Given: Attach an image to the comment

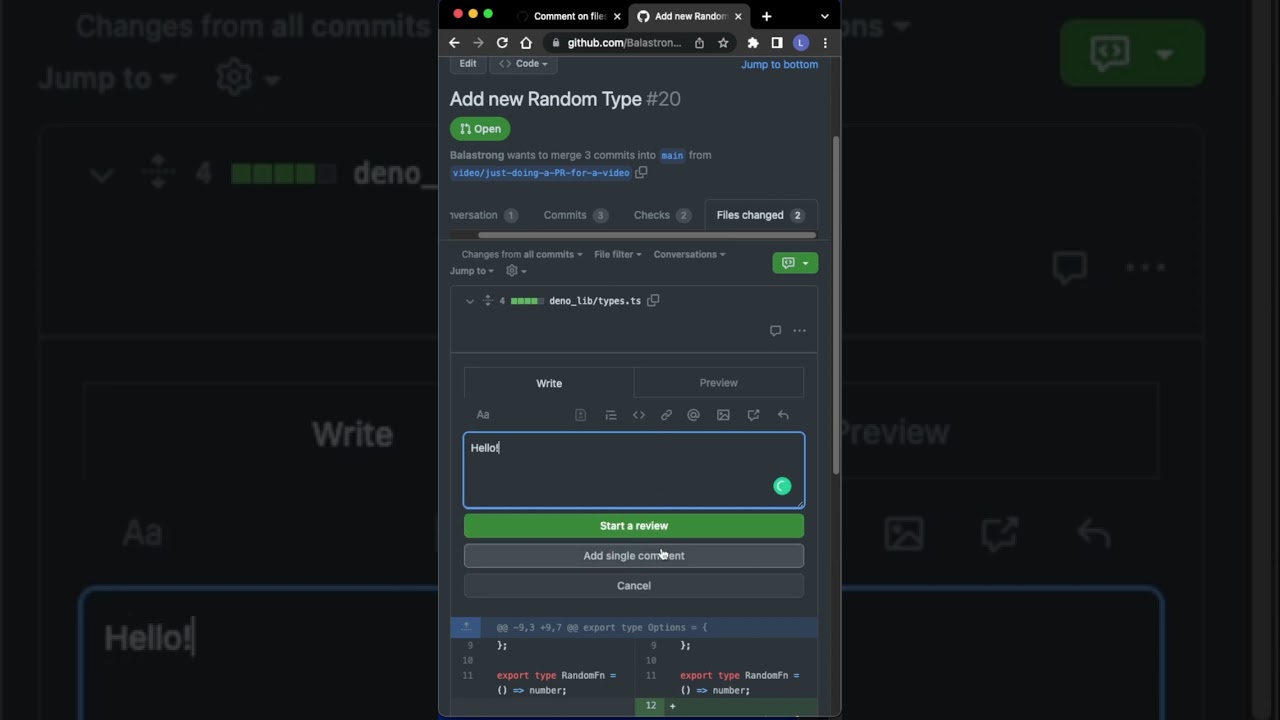Looking at the screenshot, I should pos(723,415).
